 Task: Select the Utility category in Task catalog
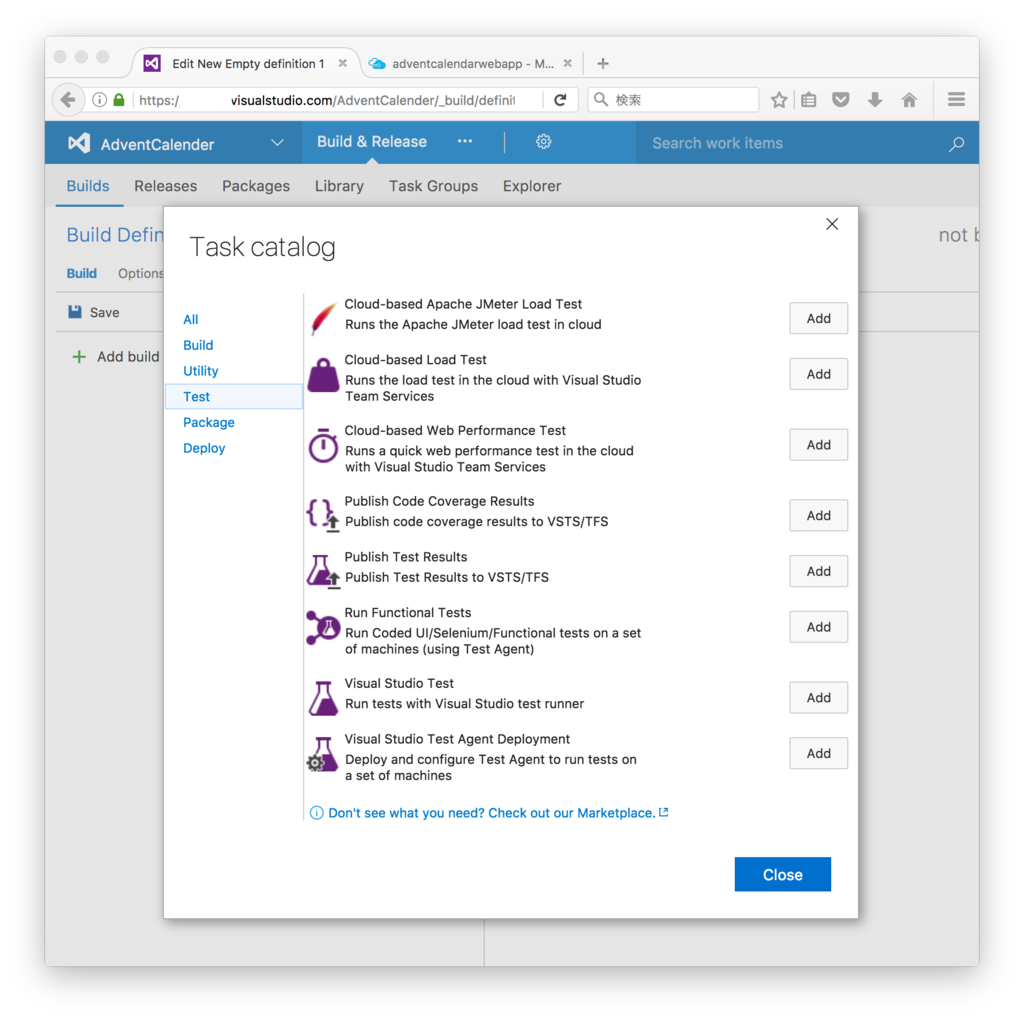[200, 371]
